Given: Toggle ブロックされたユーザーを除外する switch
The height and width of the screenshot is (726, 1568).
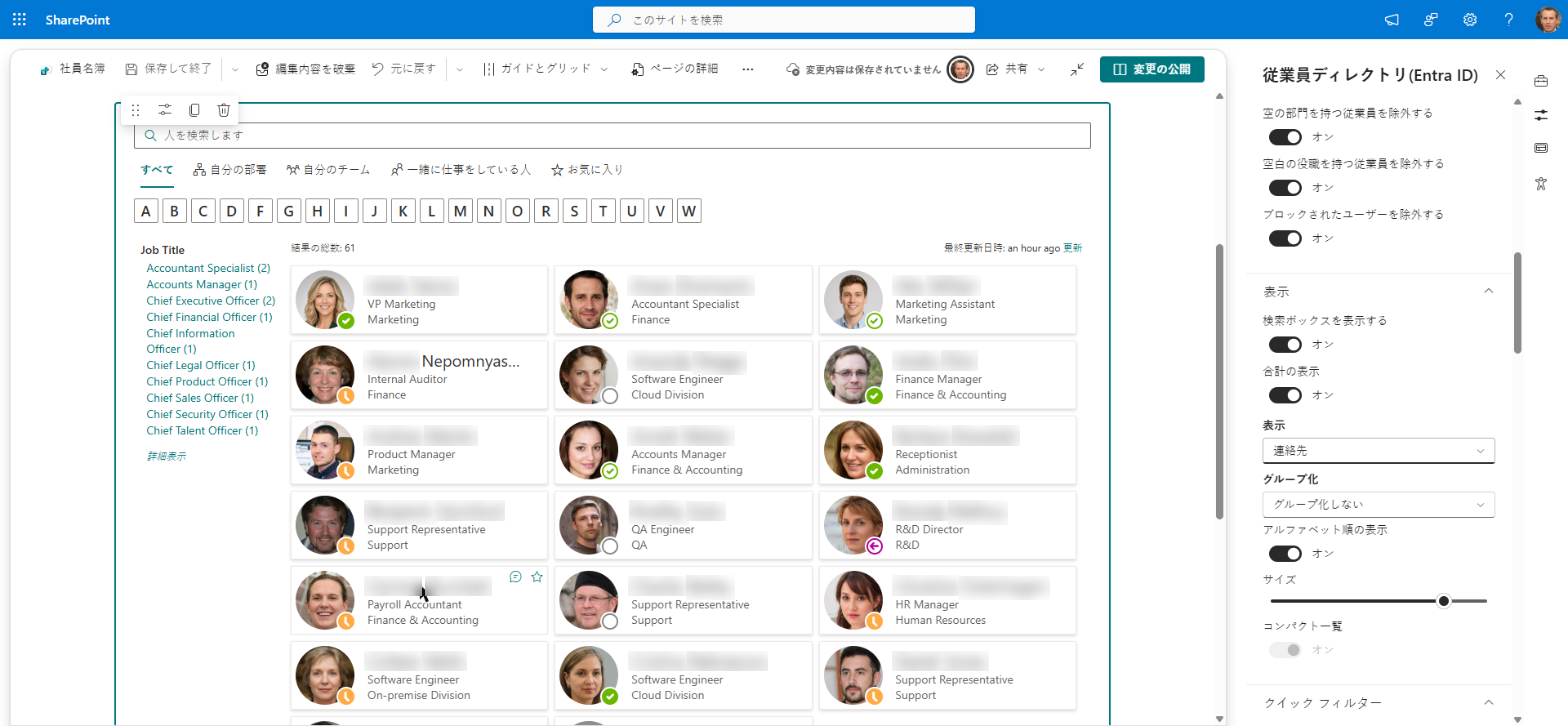Looking at the screenshot, I should tap(1285, 238).
